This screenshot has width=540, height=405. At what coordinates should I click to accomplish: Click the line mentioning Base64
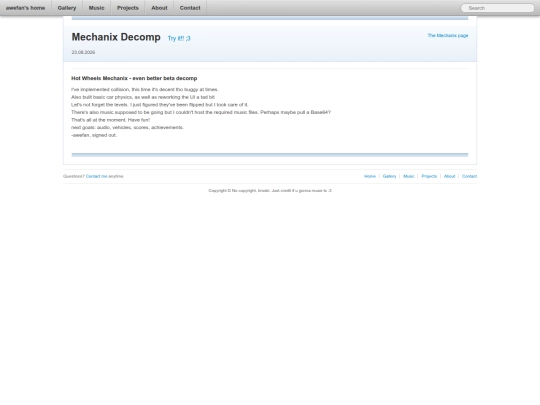point(201,112)
